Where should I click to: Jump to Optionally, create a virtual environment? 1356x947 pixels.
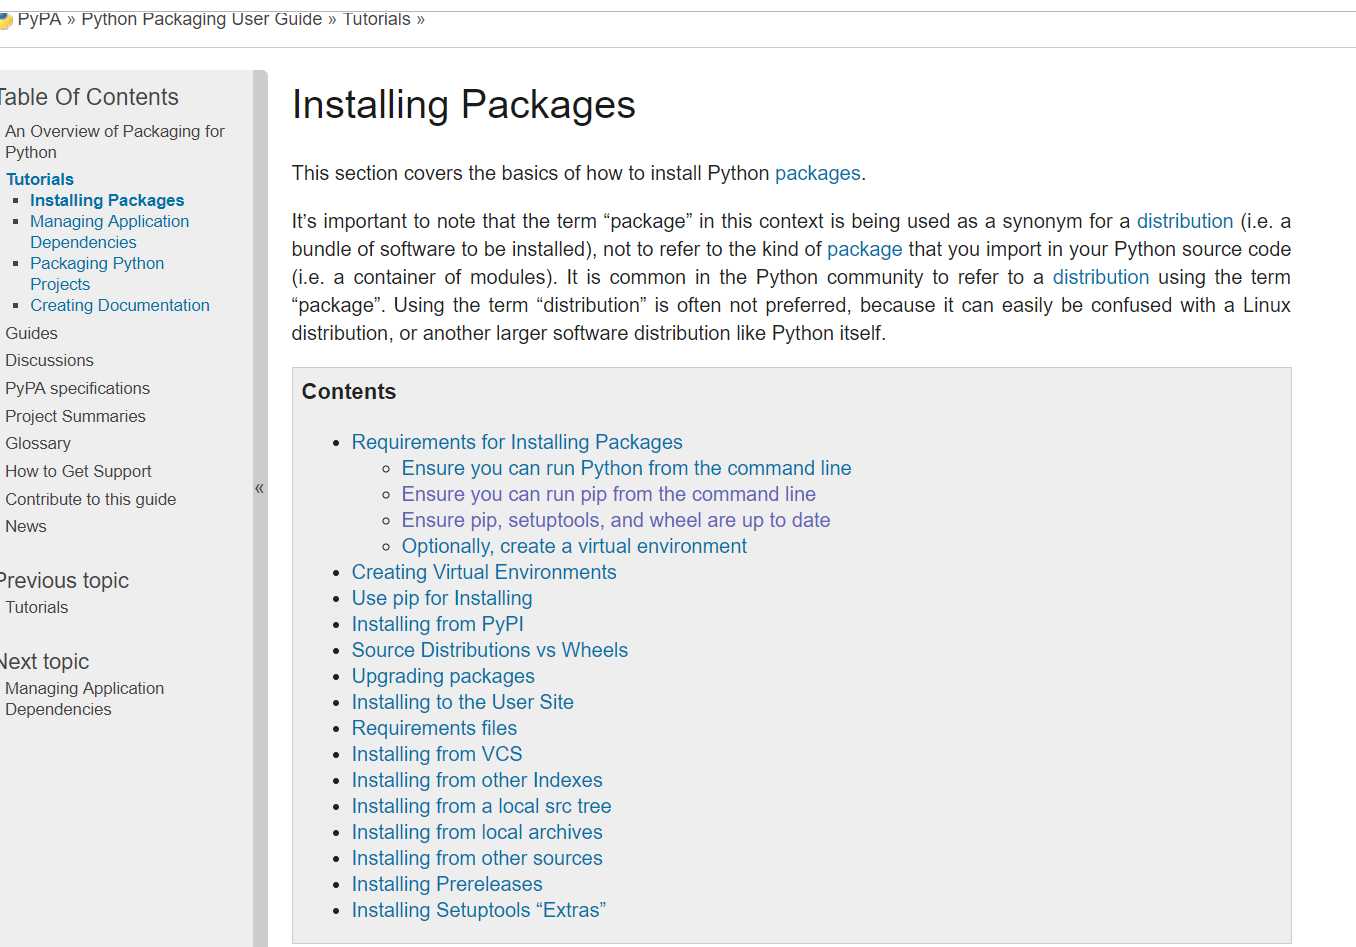[574, 546]
